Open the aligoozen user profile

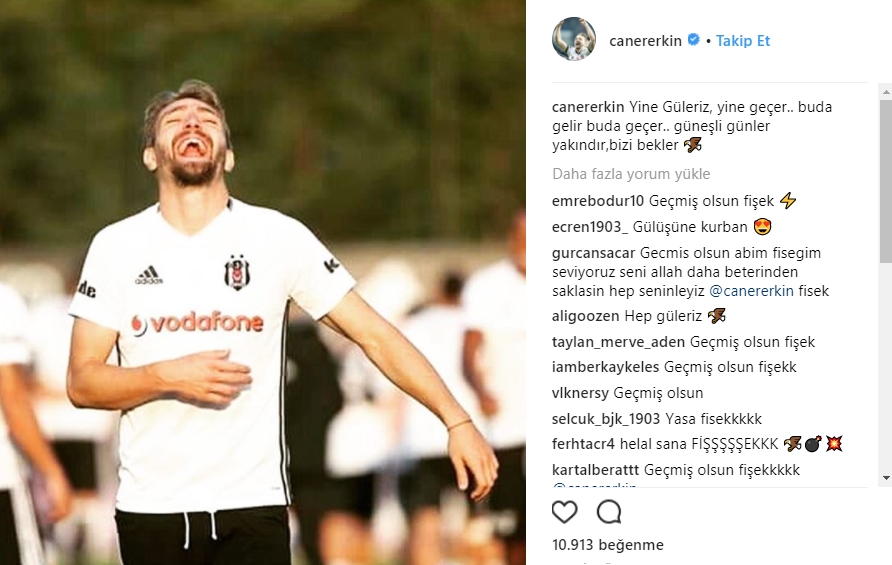tap(585, 316)
